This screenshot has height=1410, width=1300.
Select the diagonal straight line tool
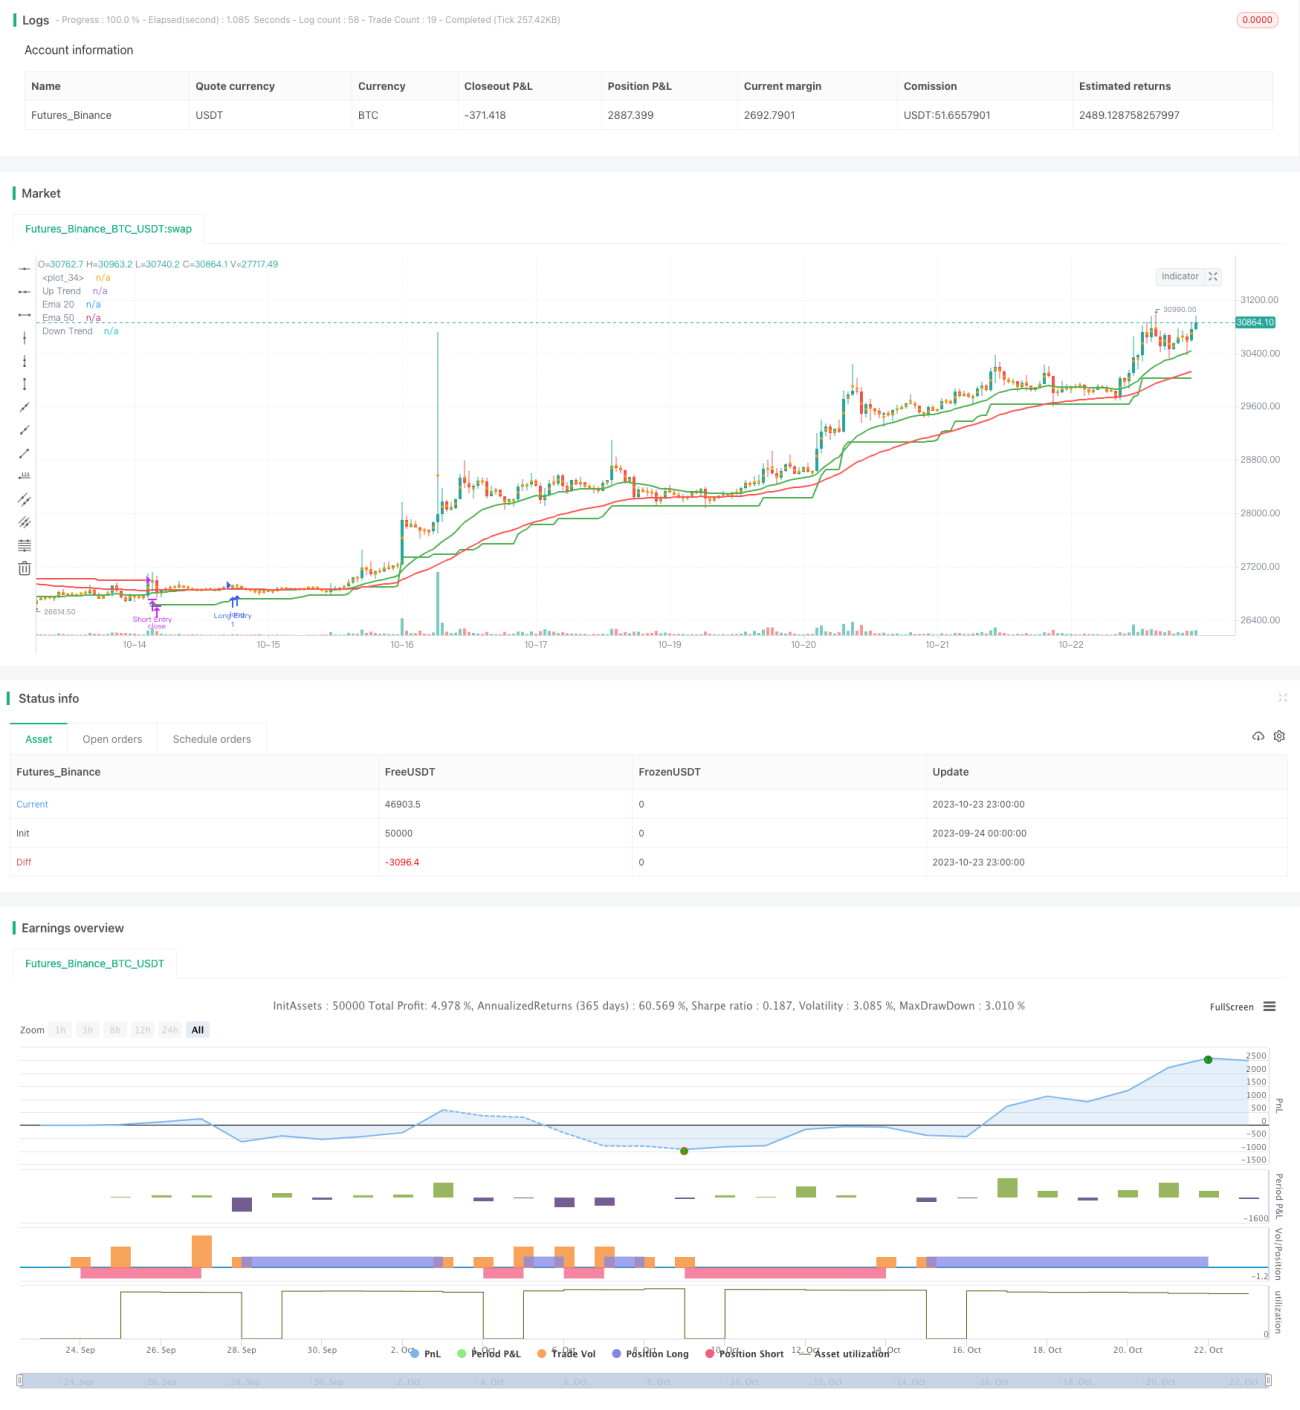coord(24,407)
